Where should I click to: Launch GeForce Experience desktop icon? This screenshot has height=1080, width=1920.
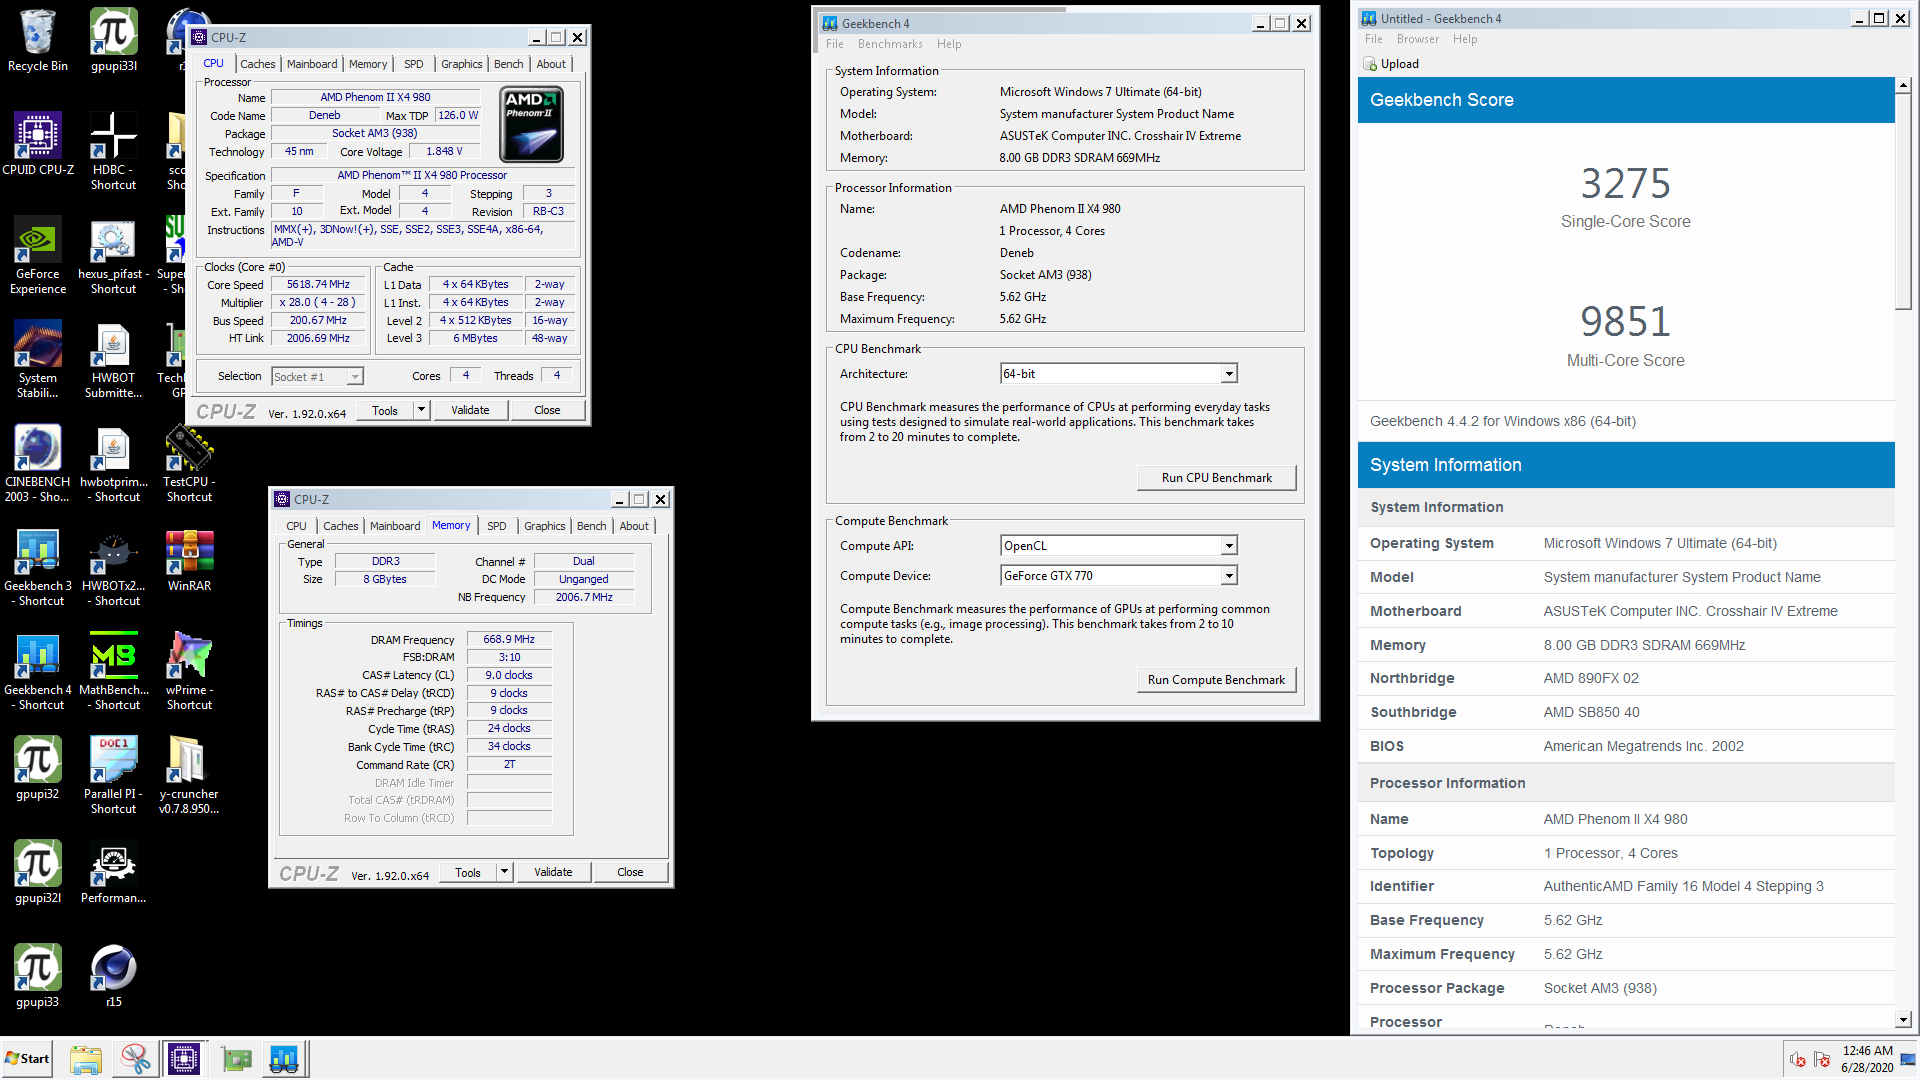[x=38, y=256]
